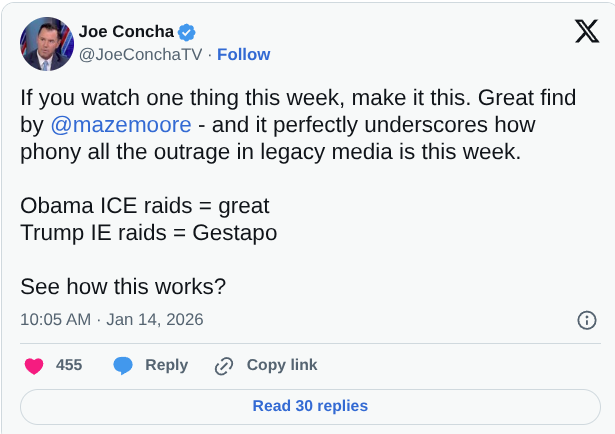This screenshot has height=434, width=615.
Task: Click the 455 likes count
Action: (x=69, y=365)
